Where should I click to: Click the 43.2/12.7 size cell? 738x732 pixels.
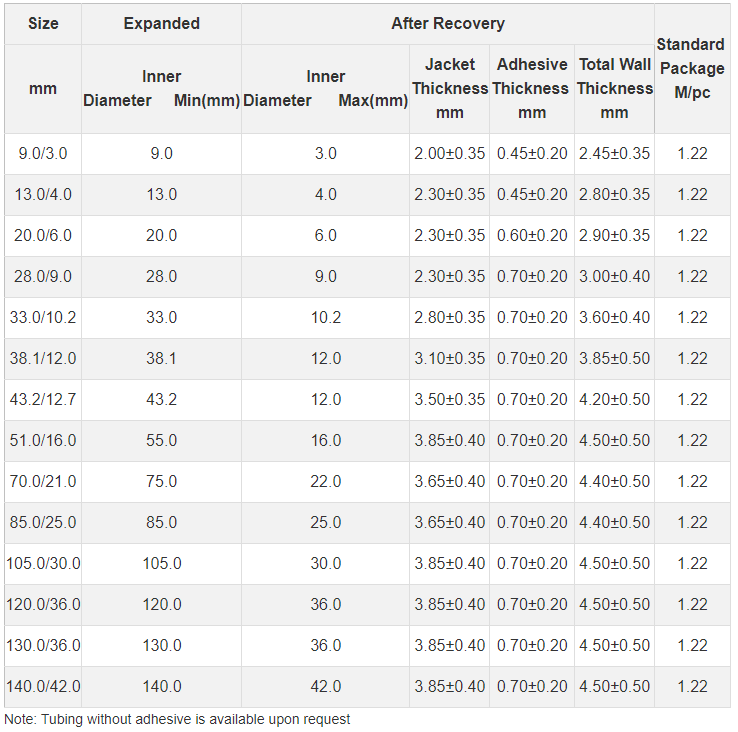[x=43, y=399]
